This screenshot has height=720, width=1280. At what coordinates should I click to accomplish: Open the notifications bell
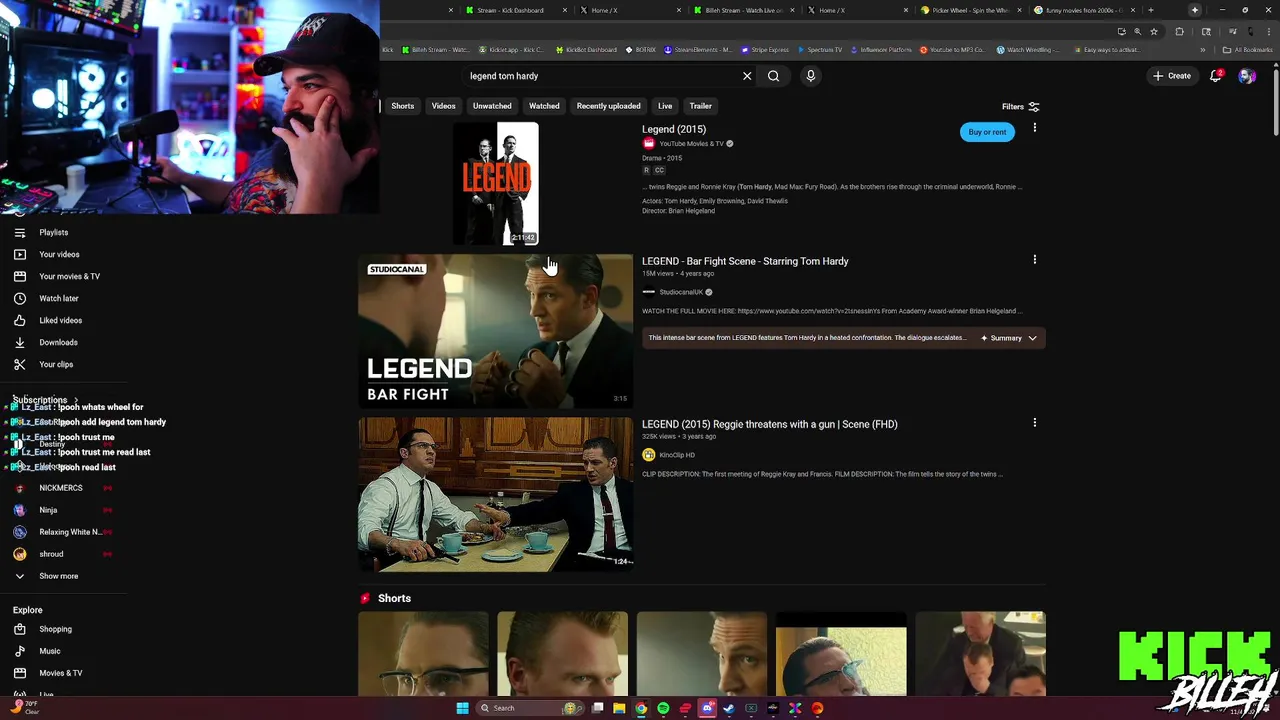click(x=1216, y=76)
